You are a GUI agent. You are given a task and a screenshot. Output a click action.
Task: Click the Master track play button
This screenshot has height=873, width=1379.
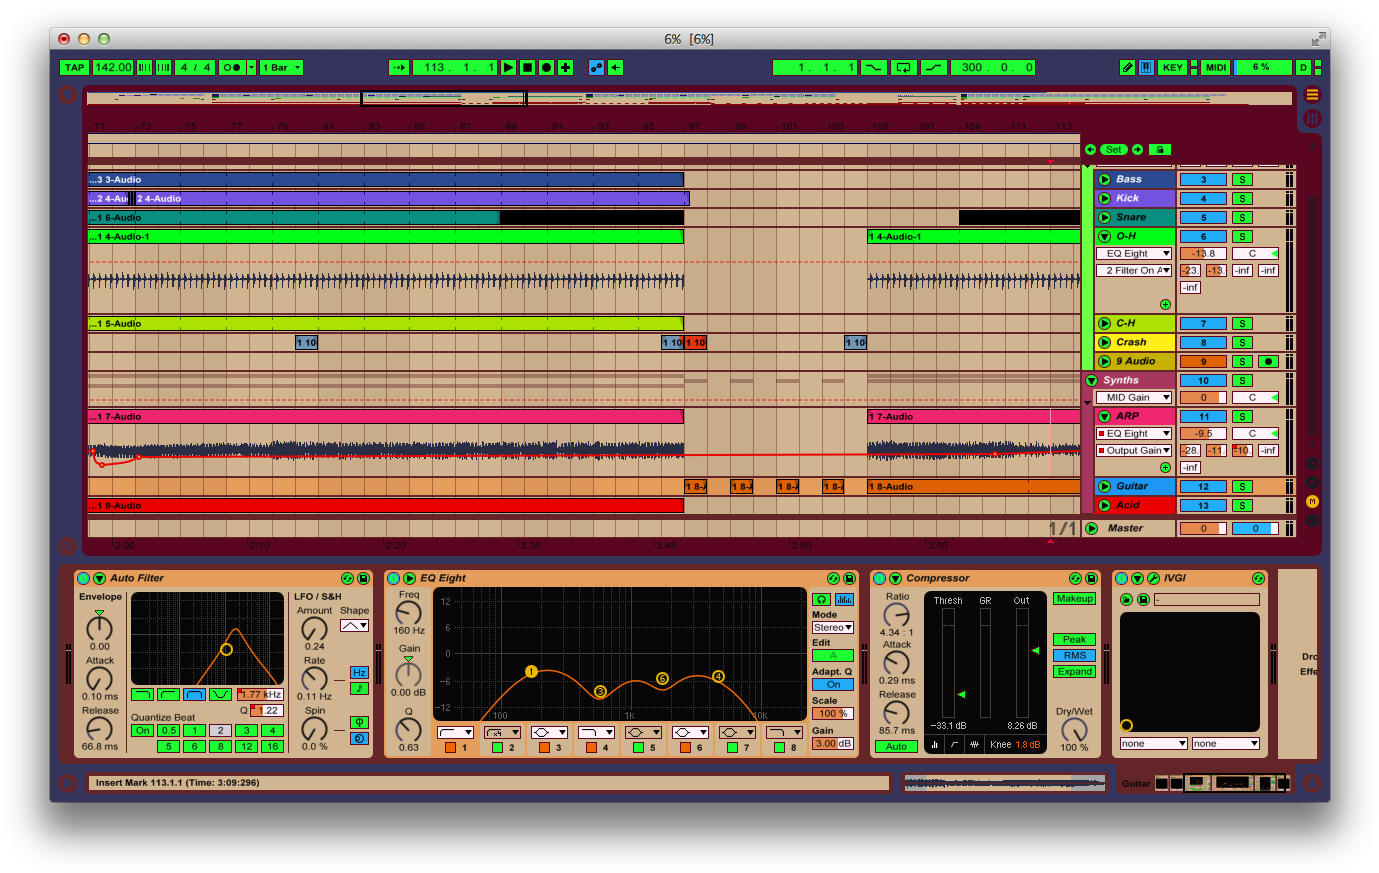(1092, 529)
